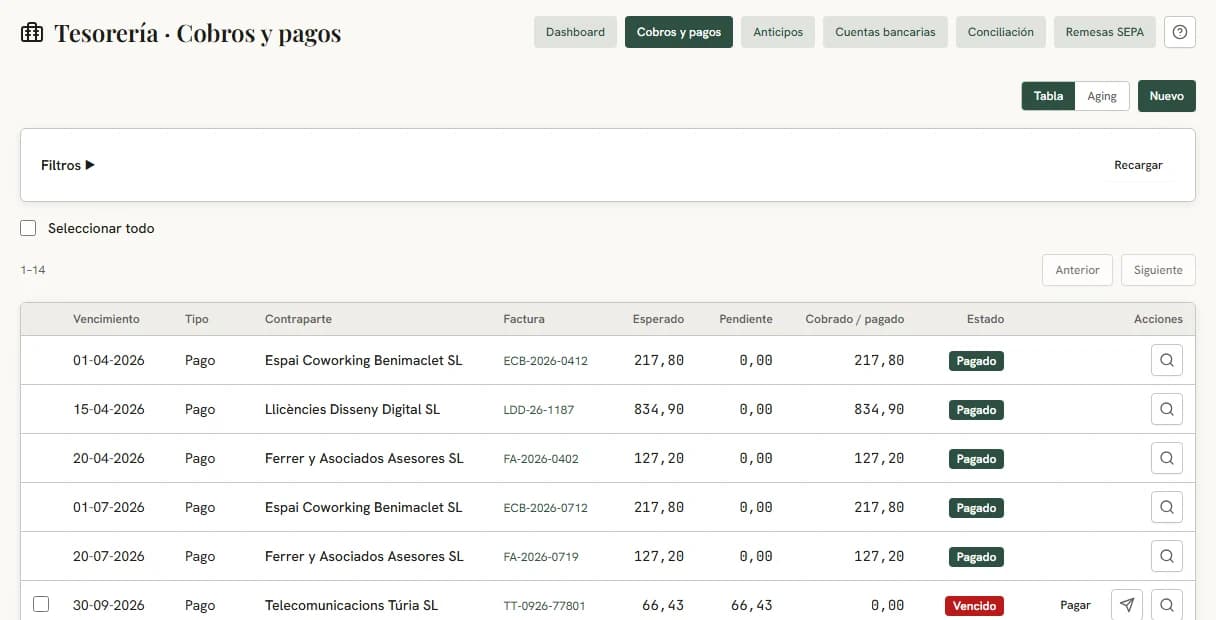Switch to Cuentas bancarias tab
This screenshot has height=620, width=1216.
(885, 32)
